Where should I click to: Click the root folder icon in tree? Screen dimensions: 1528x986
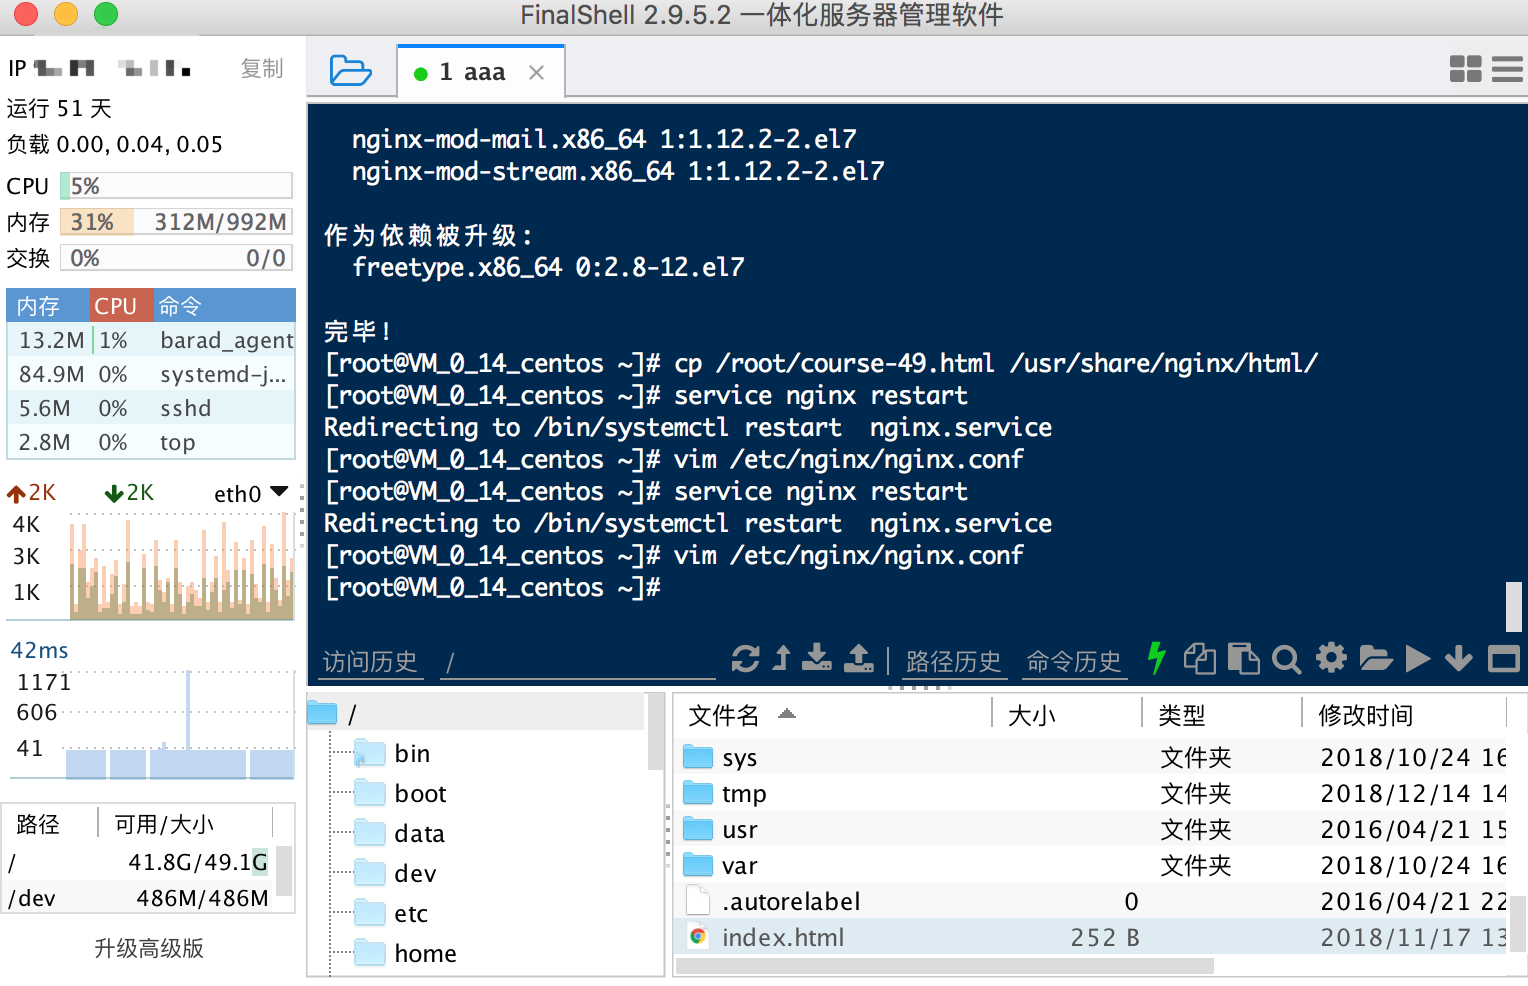tap(322, 713)
